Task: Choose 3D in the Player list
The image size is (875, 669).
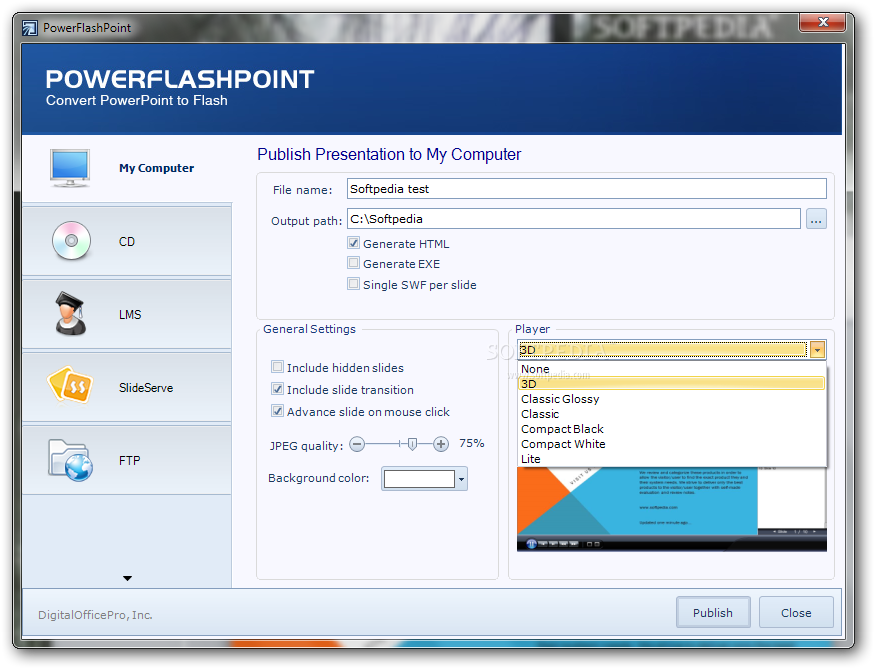Action: pyautogui.click(x=672, y=384)
